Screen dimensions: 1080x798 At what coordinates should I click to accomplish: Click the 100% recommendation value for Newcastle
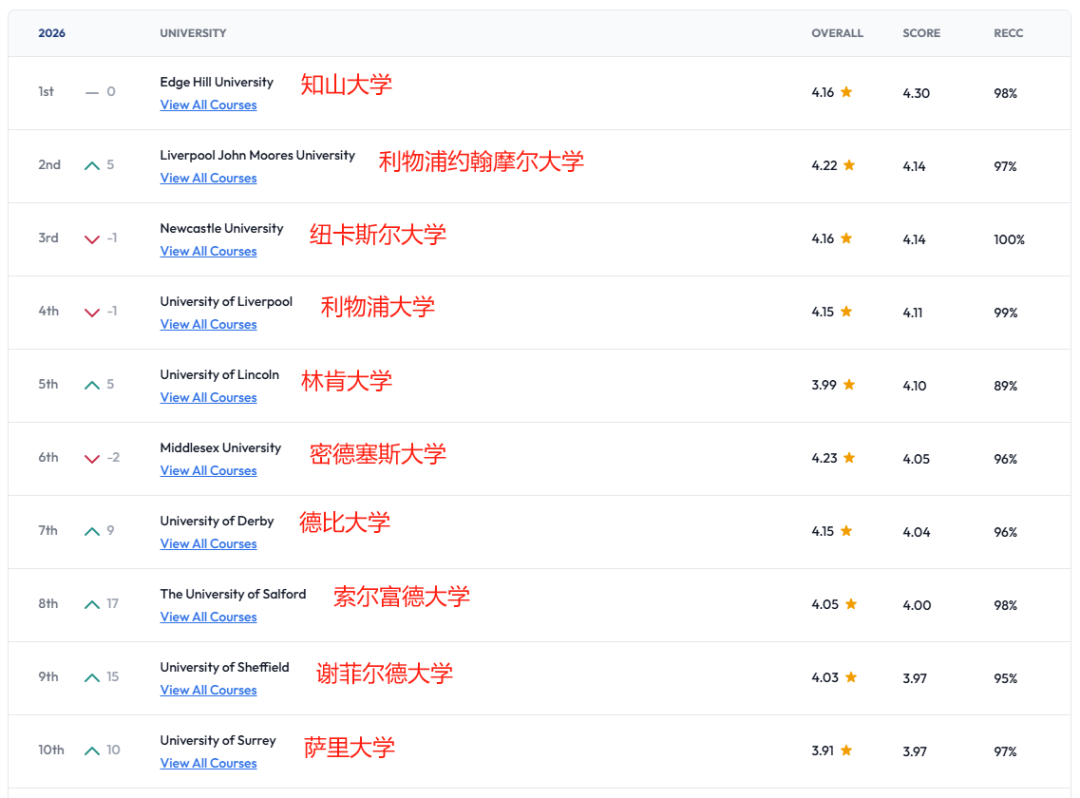[x=1009, y=240]
